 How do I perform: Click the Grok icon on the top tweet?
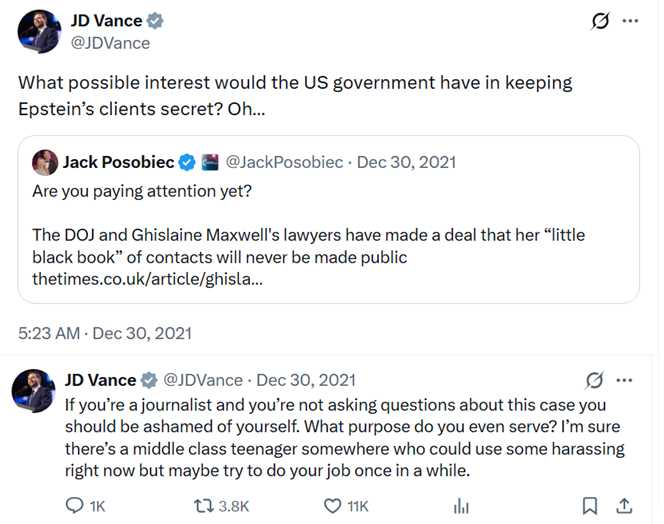(601, 21)
